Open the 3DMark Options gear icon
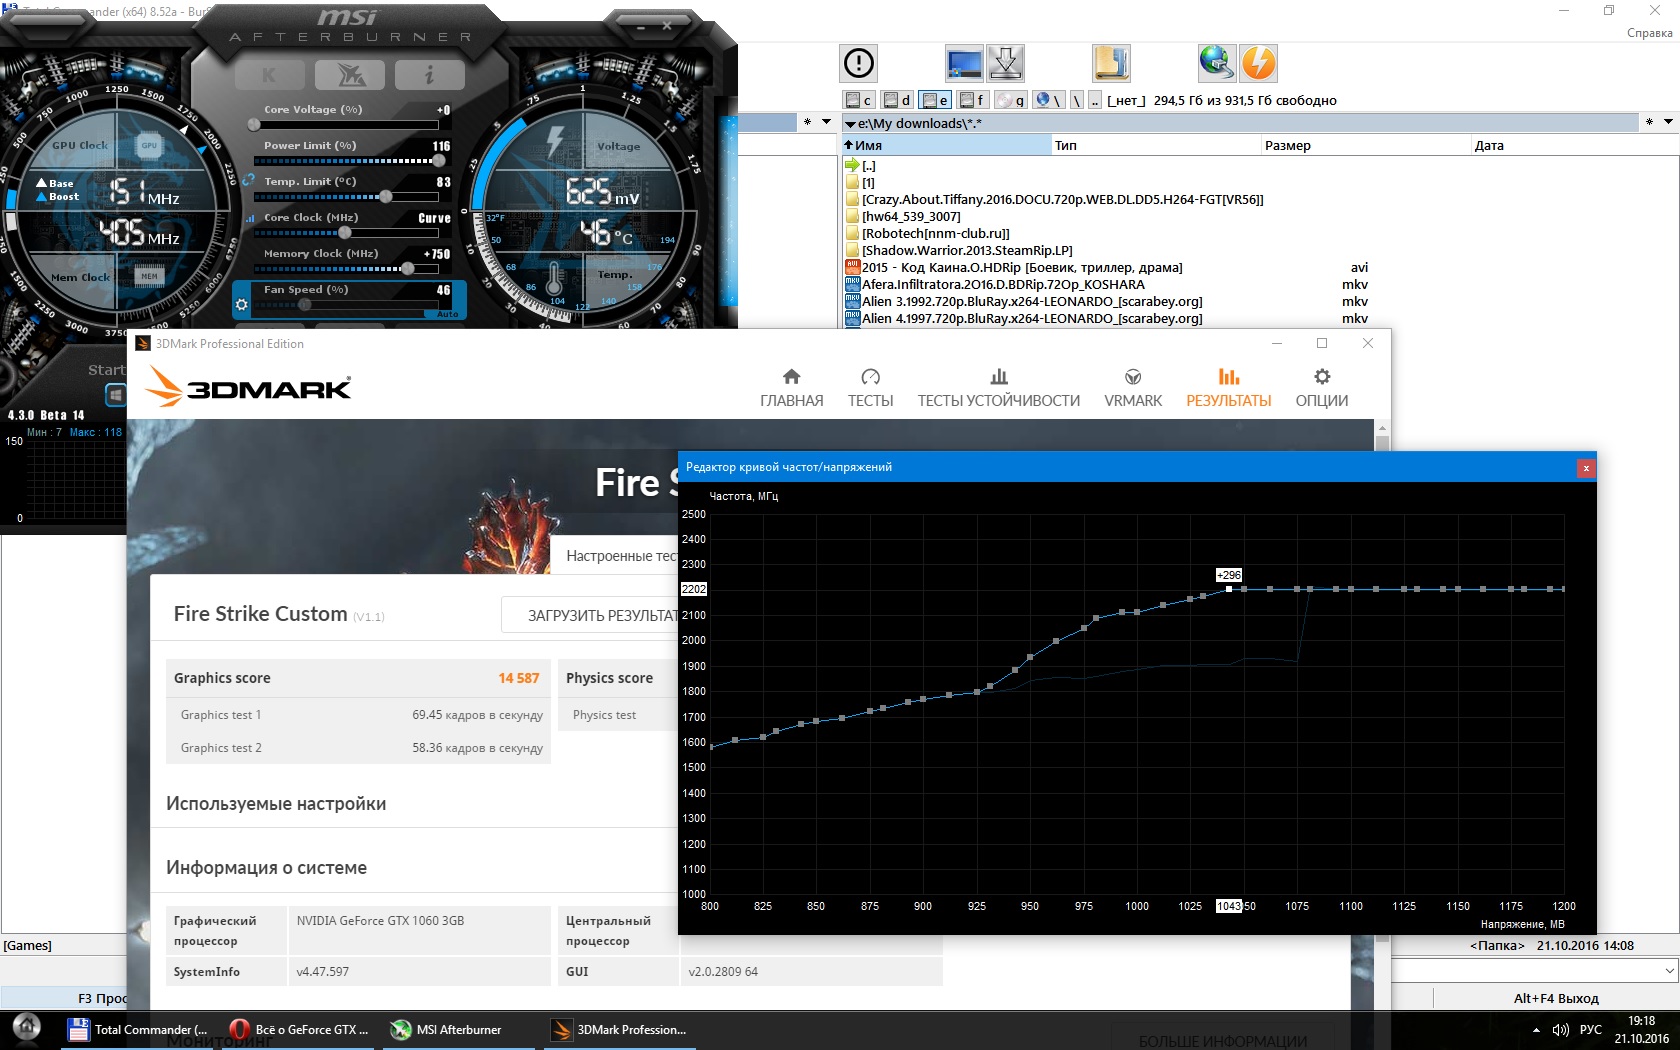Screen dimensions: 1680x1050 1321,387
